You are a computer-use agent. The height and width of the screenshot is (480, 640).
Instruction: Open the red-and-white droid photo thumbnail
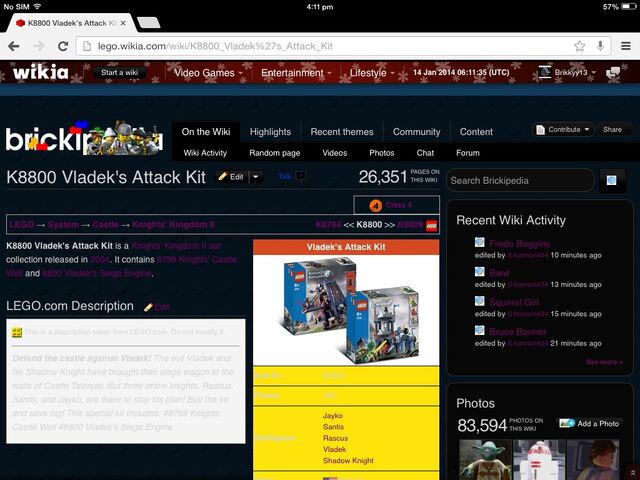(539, 460)
